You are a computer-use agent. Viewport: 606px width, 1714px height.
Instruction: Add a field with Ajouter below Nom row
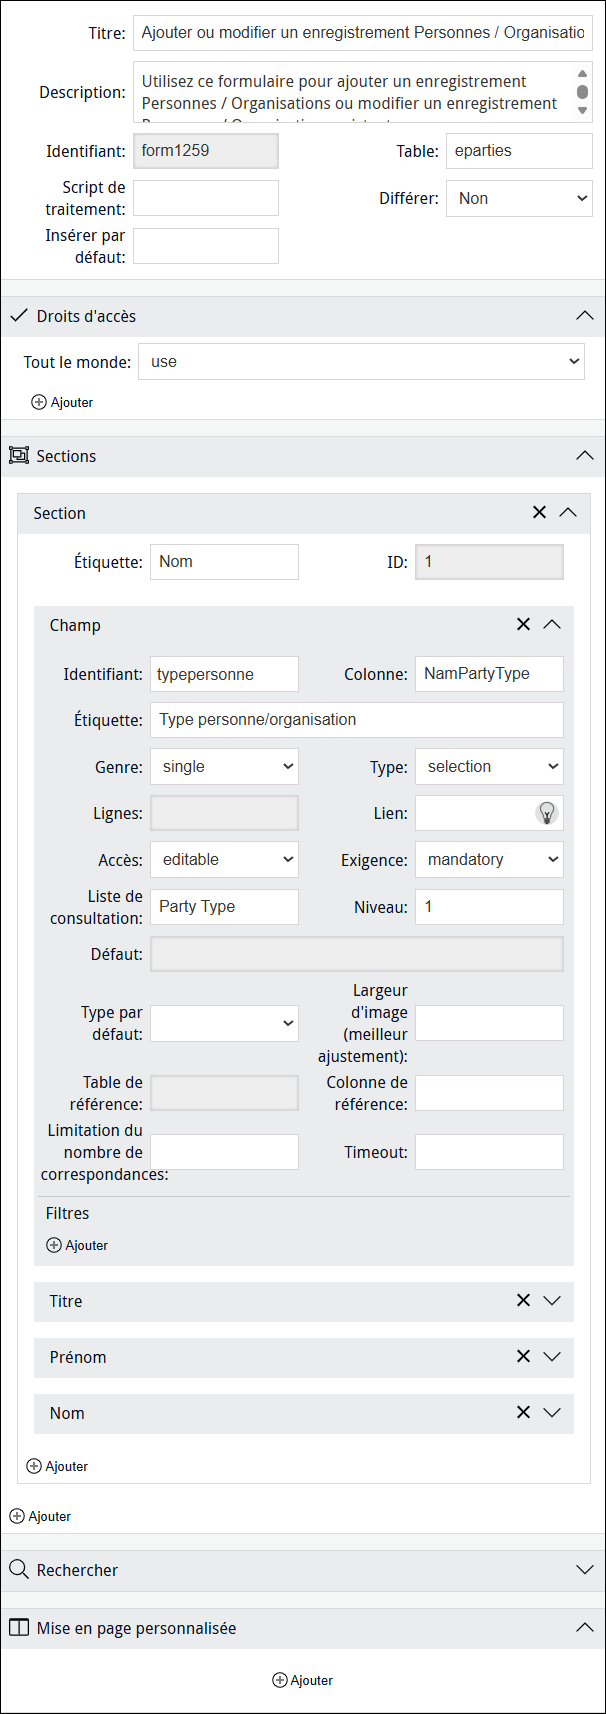click(x=57, y=1466)
